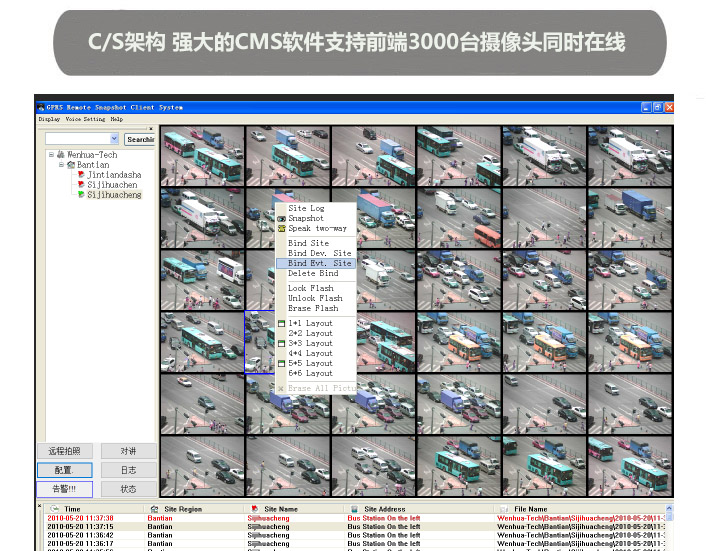Select the 3*3 Layout grid icon
706x551 pixels.
[281, 344]
